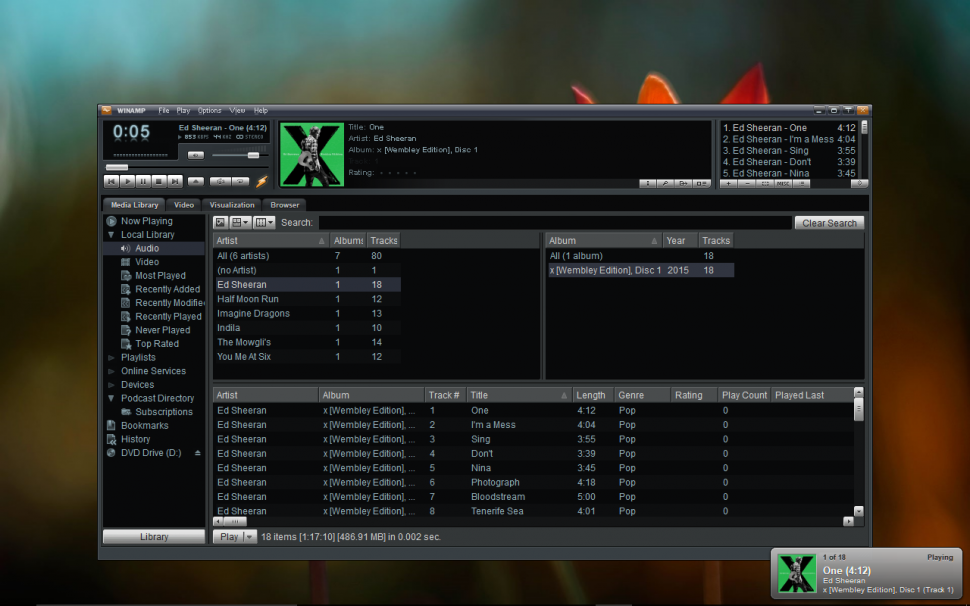
Task: Toggle the shuffle button
Action: [219, 181]
